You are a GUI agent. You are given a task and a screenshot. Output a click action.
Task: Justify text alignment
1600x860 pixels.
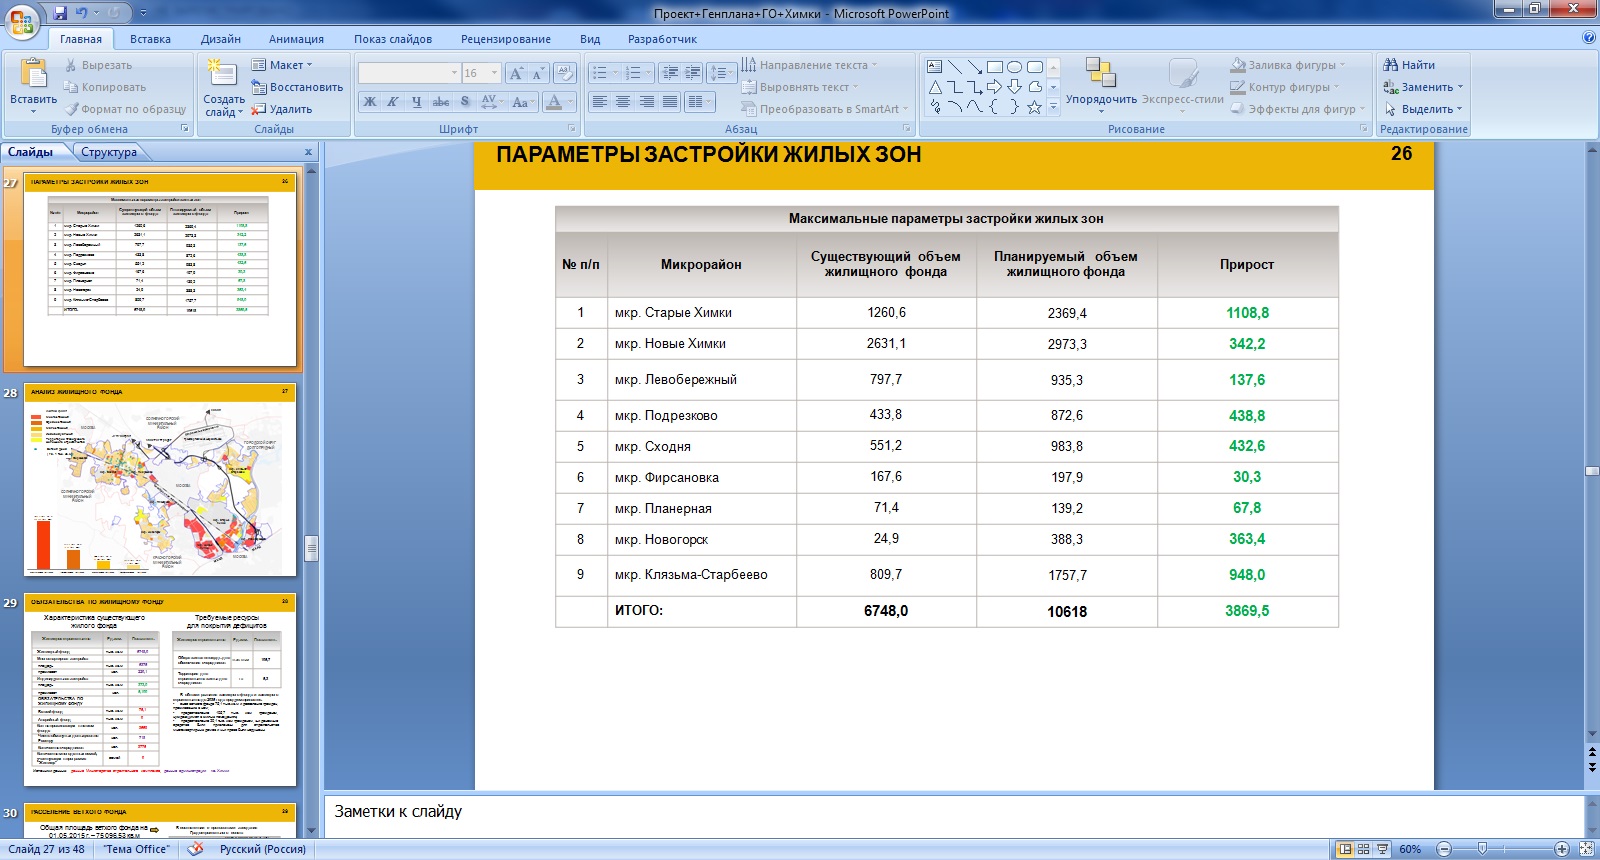(x=670, y=102)
